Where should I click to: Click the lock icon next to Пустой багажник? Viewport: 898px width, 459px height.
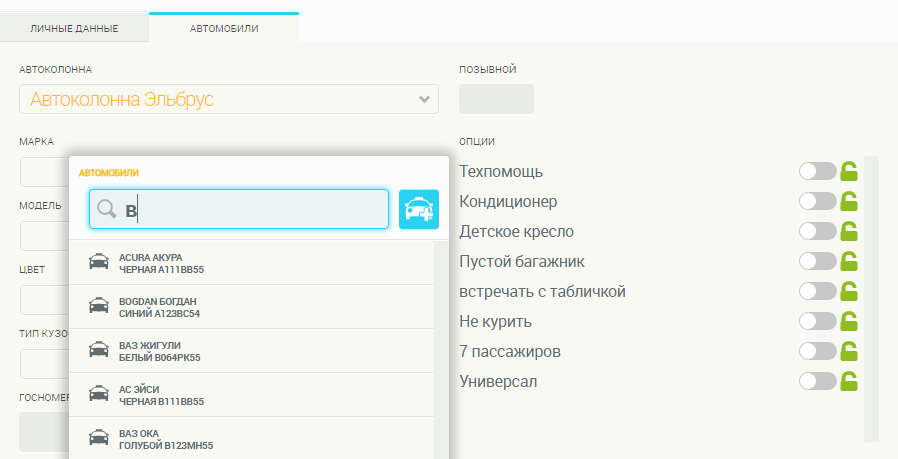849,262
